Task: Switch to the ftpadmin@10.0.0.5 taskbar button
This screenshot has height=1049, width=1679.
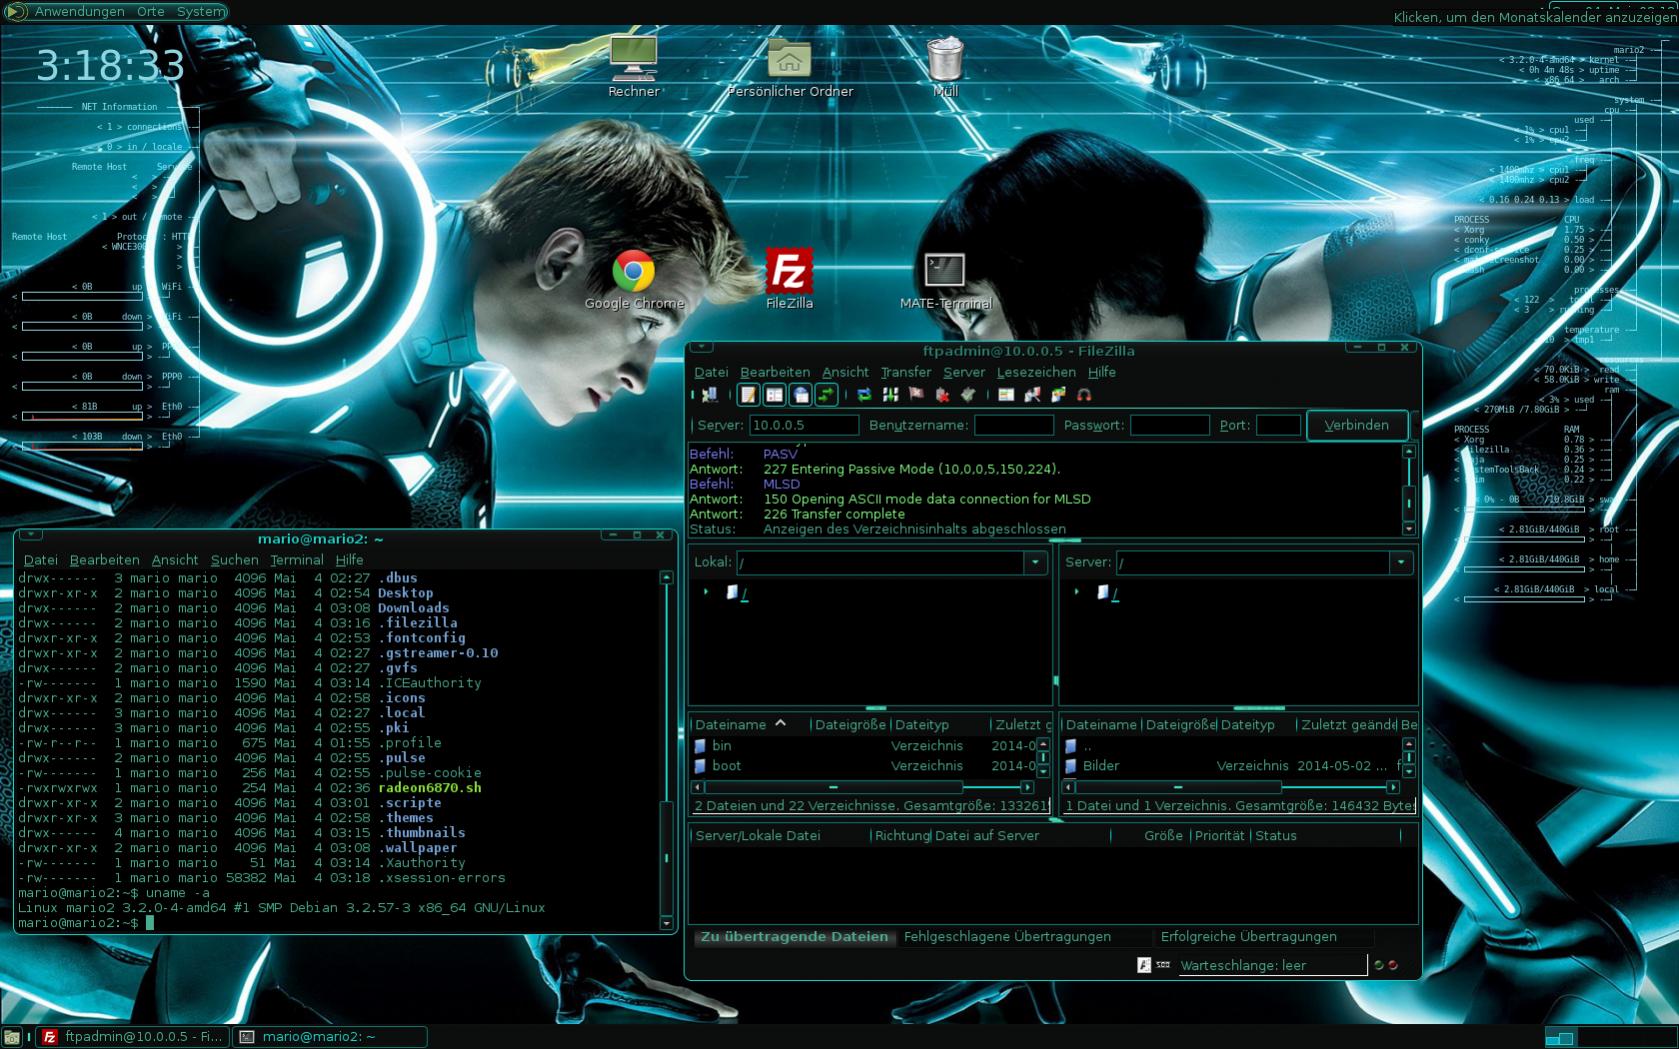Action: [x=133, y=1037]
